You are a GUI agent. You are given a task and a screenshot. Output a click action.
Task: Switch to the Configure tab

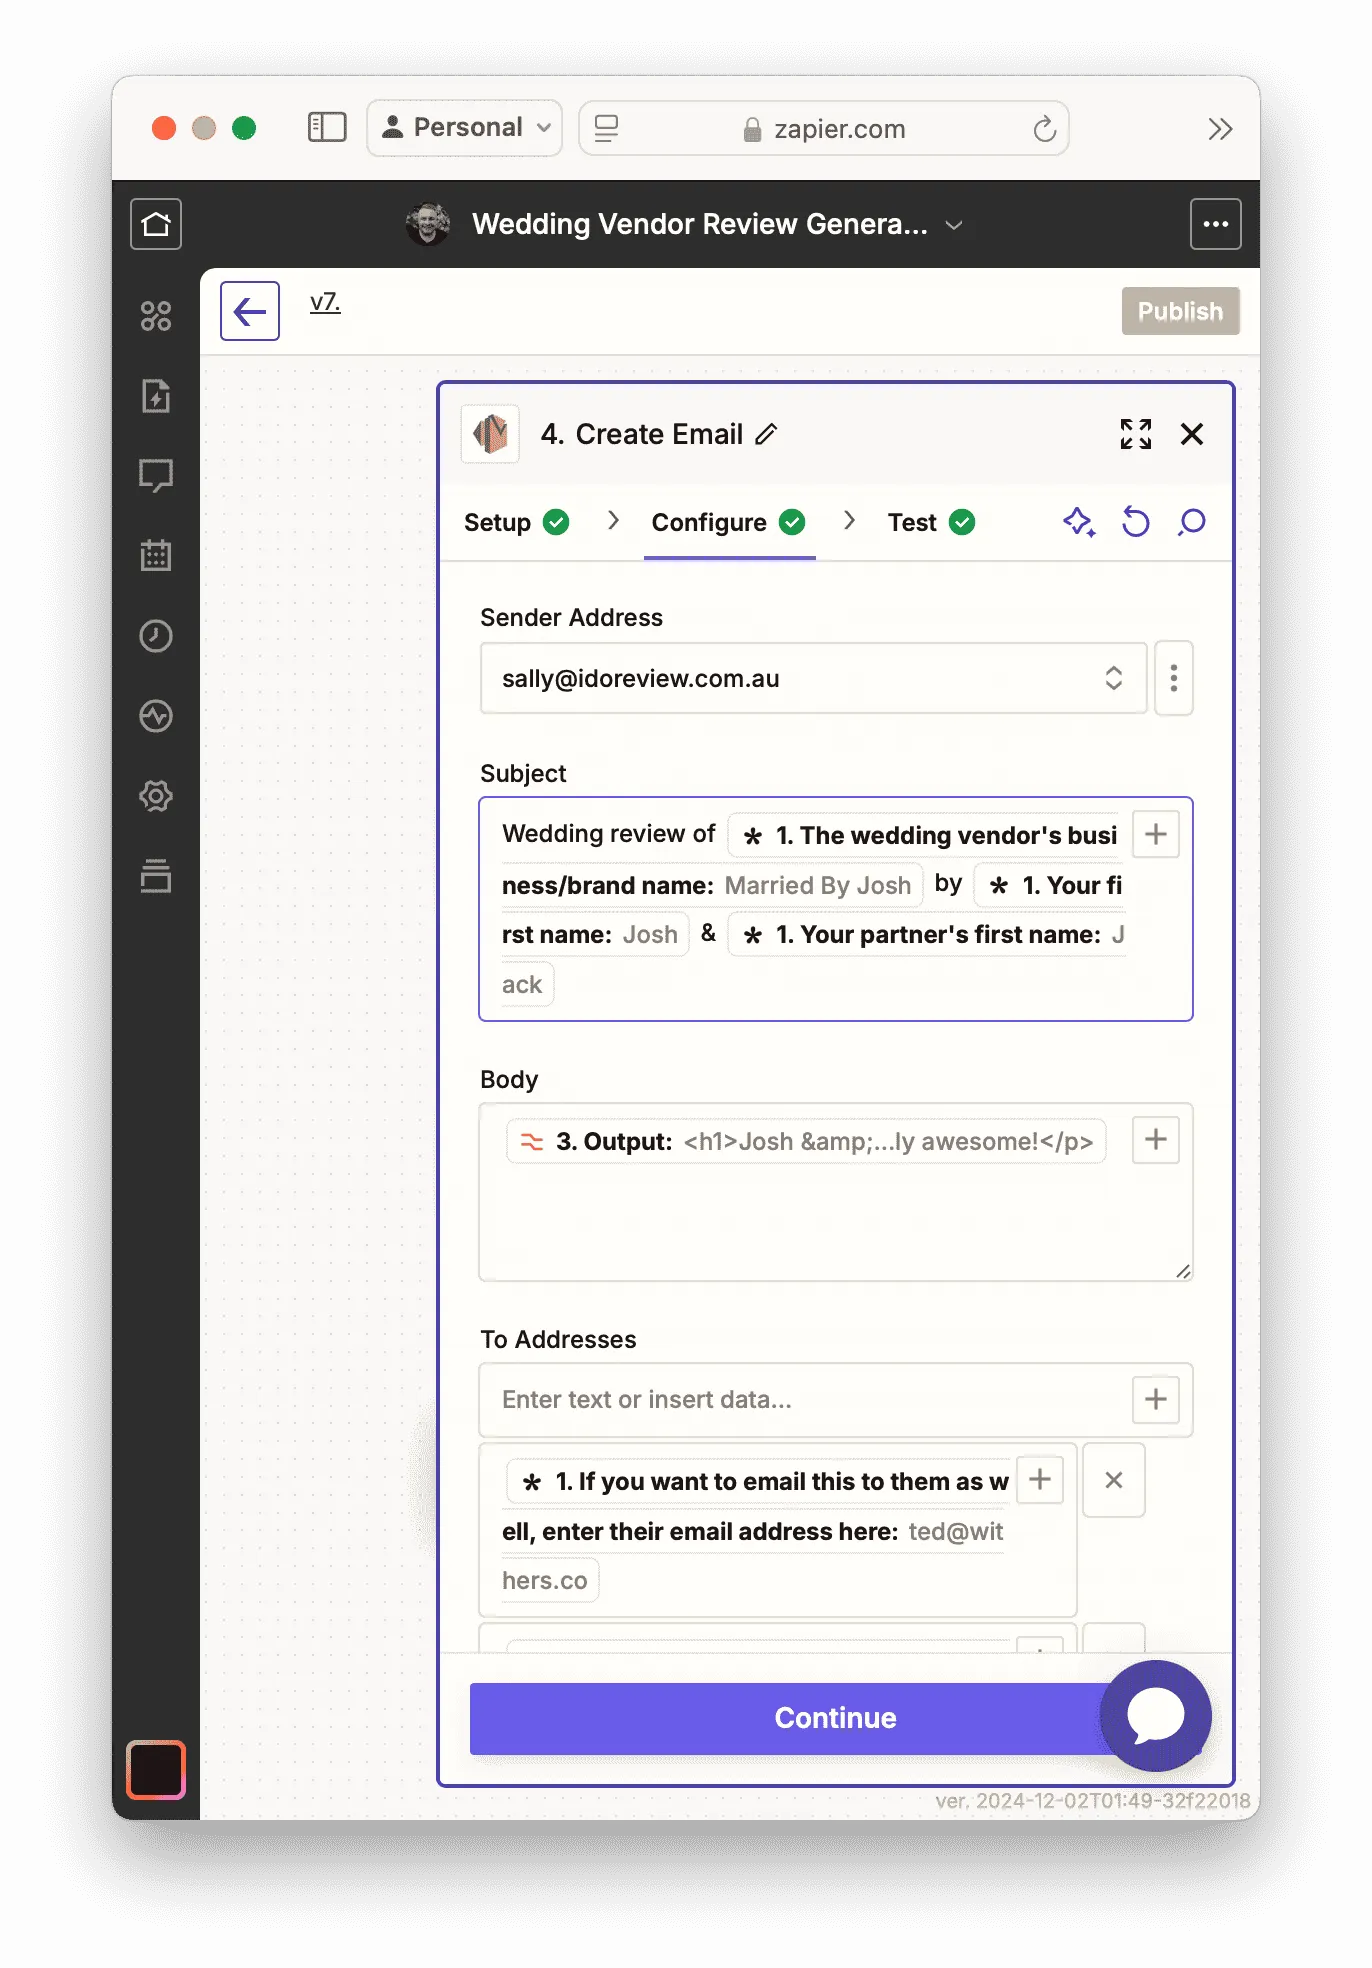(729, 522)
